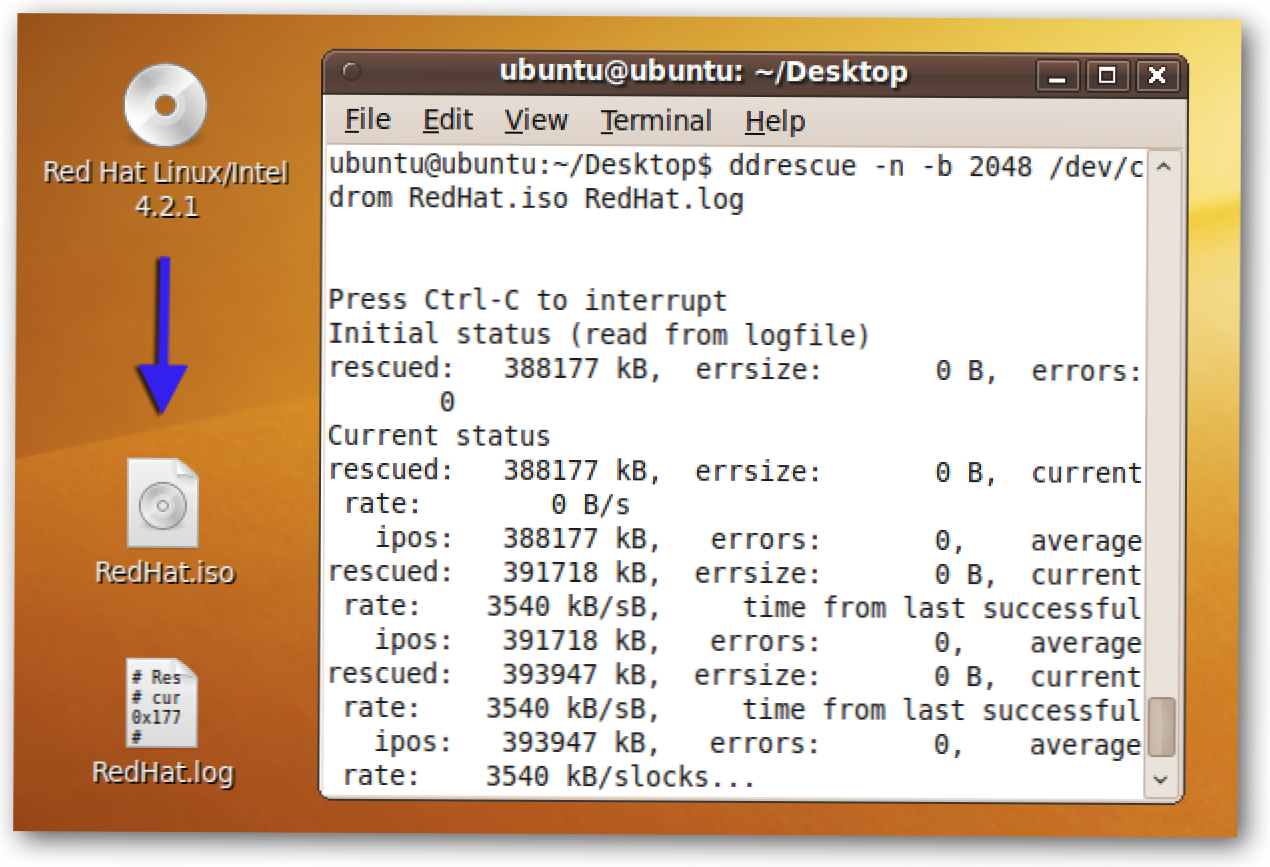
Task: Click the scrollbar down arrow in terminal
Action: (1161, 778)
